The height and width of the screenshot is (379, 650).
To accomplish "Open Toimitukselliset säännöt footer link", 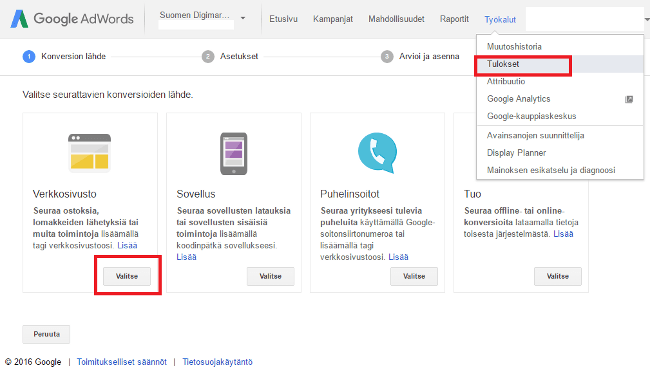I will pyautogui.click(x=122, y=362).
